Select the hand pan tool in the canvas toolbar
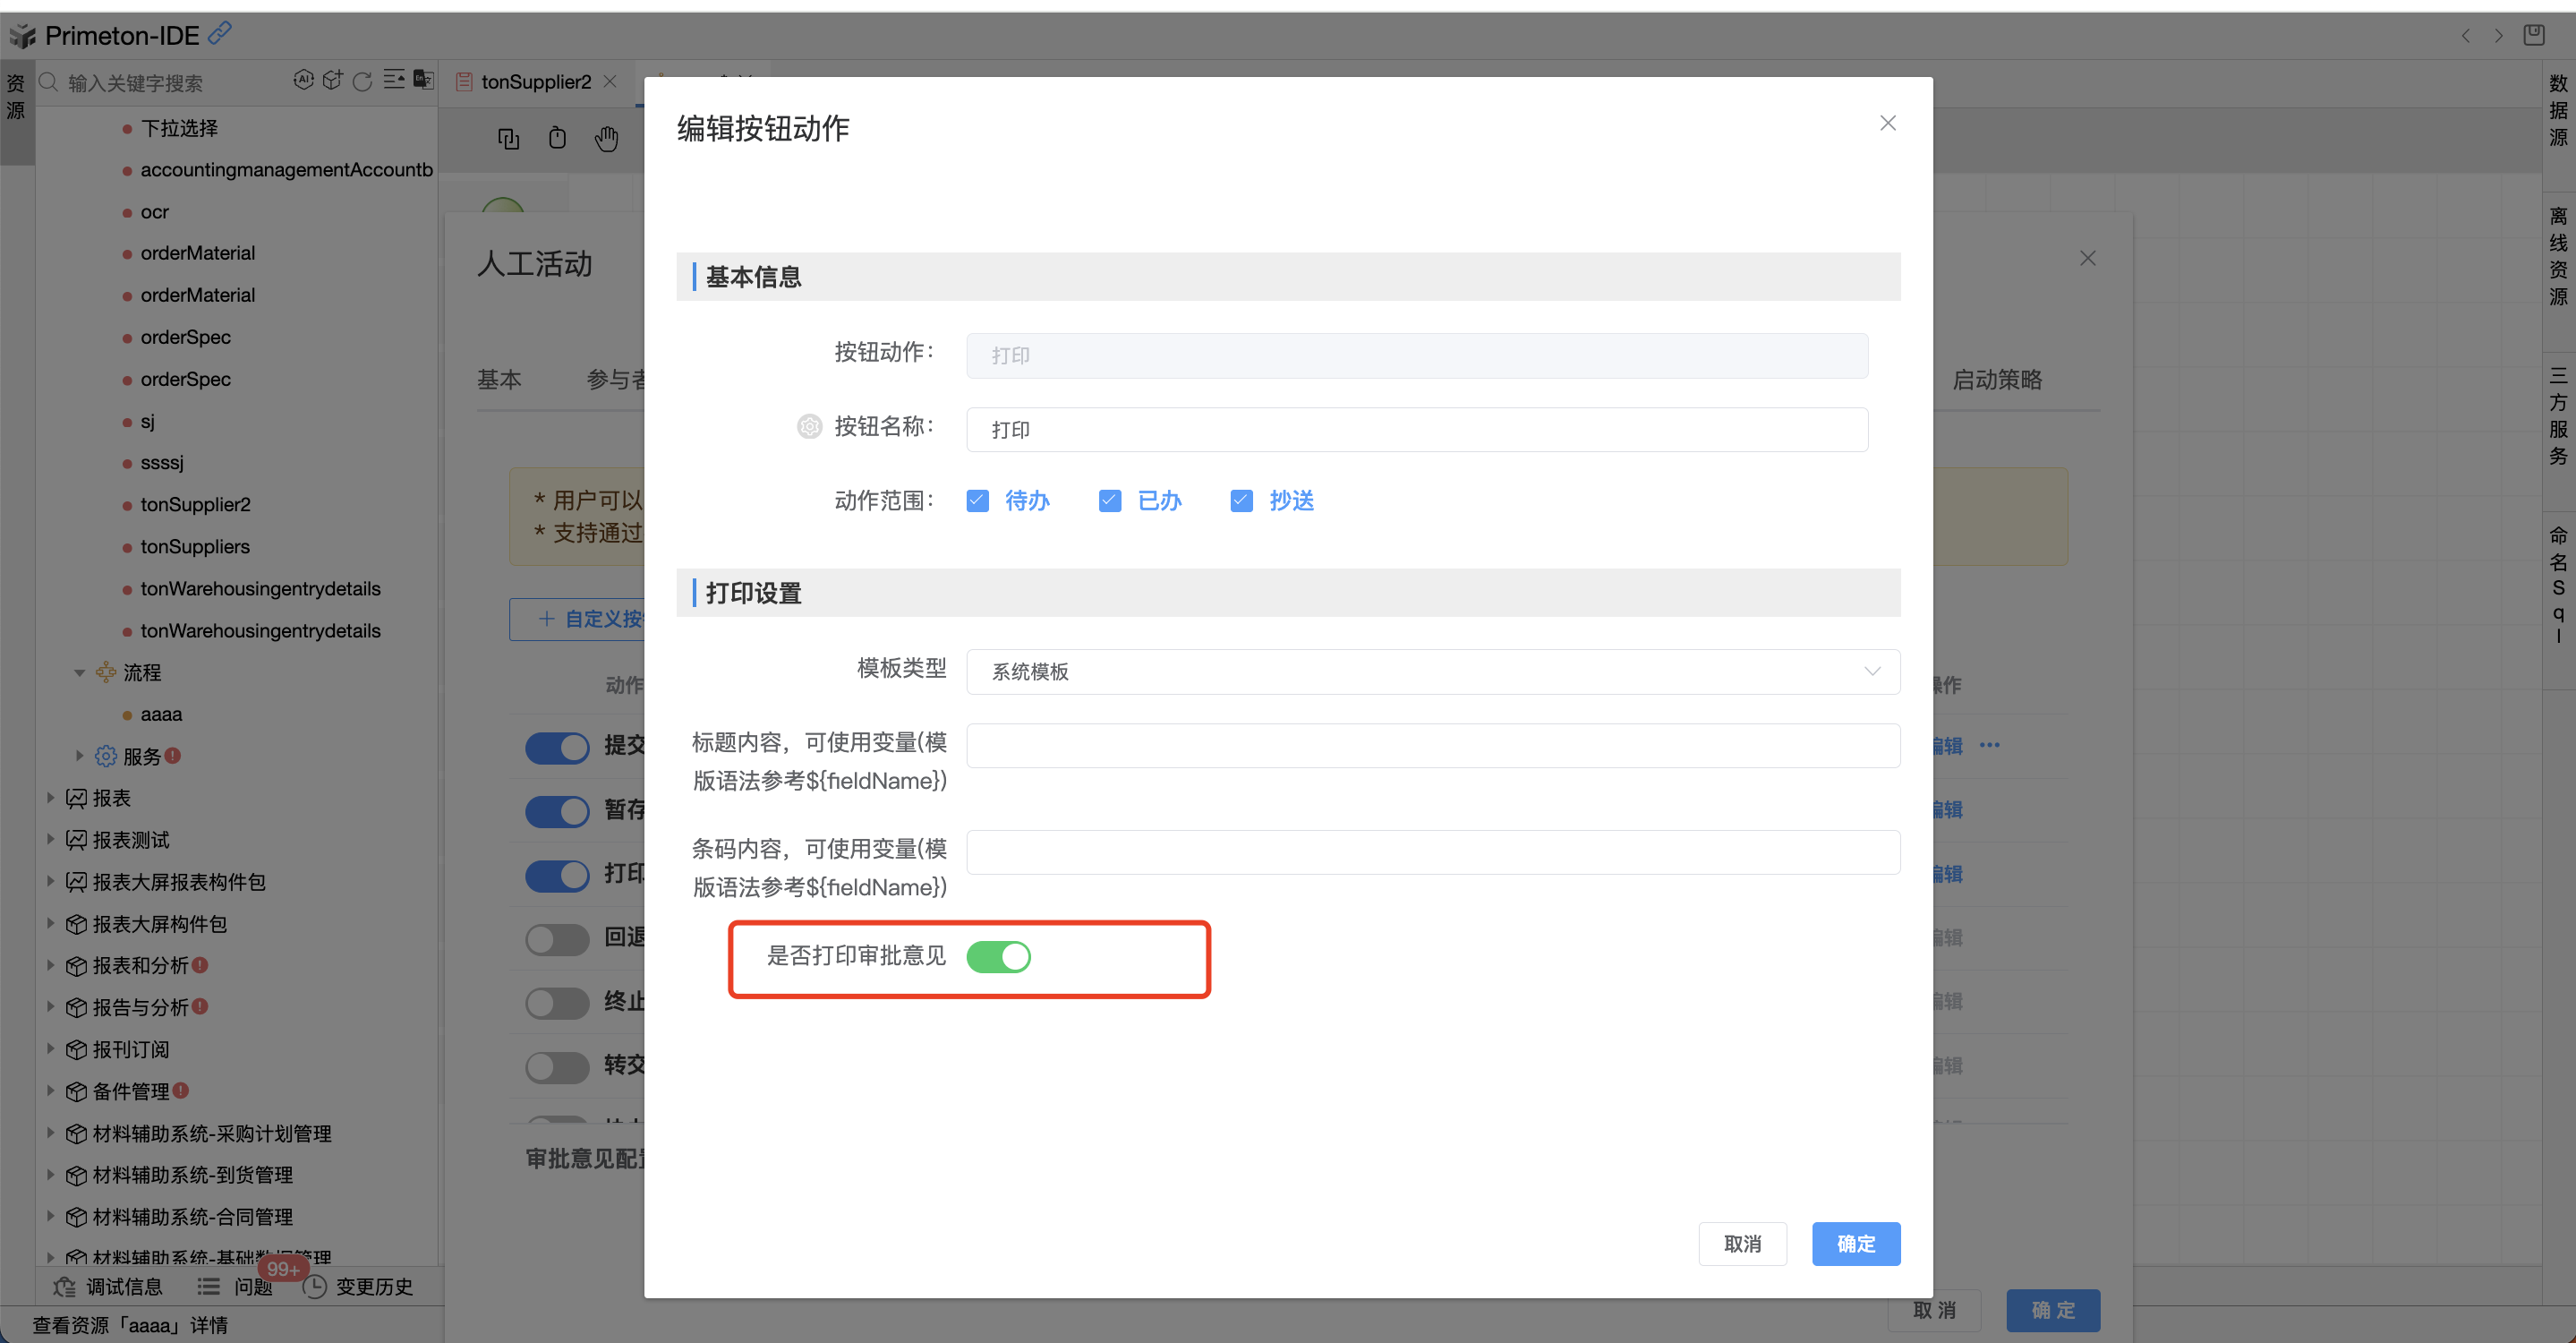2576x1343 pixels. coord(607,138)
